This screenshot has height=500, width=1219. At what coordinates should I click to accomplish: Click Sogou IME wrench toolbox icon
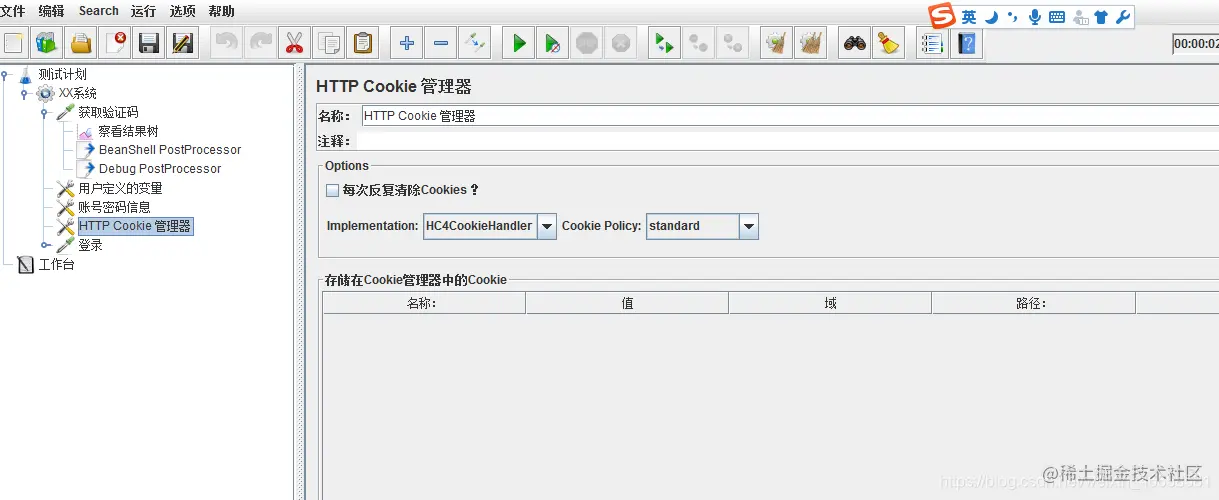point(1122,17)
